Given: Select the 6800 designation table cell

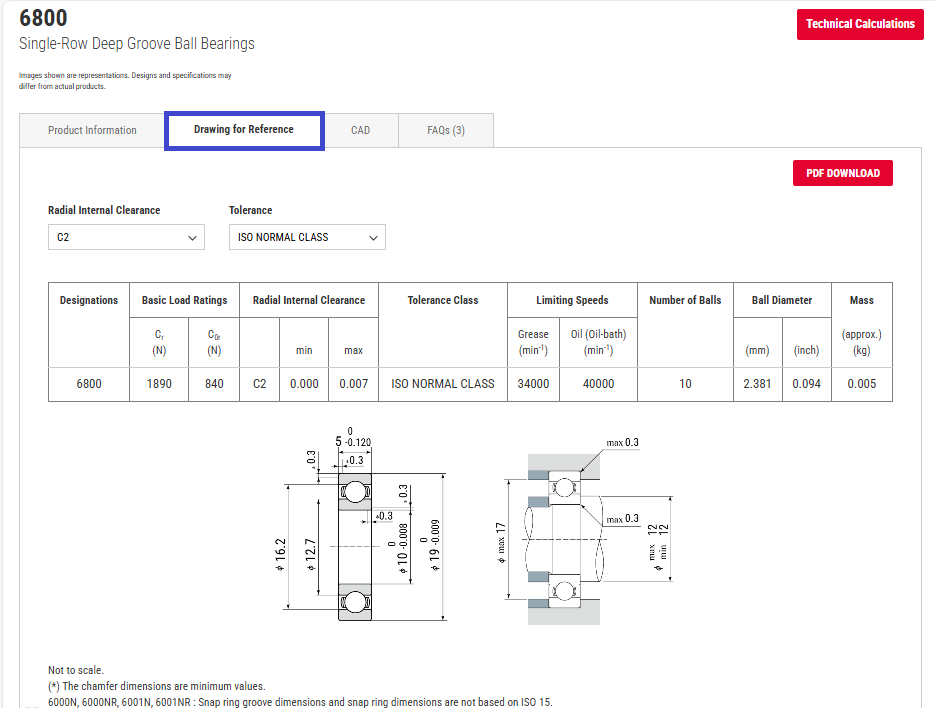Looking at the screenshot, I should pos(89,384).
